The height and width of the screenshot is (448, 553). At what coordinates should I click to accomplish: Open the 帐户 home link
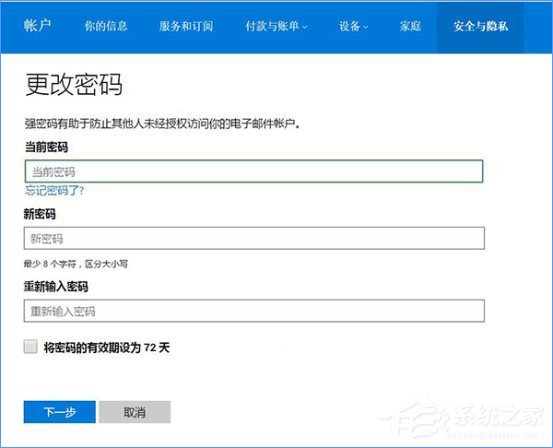(x=37, y=26)
